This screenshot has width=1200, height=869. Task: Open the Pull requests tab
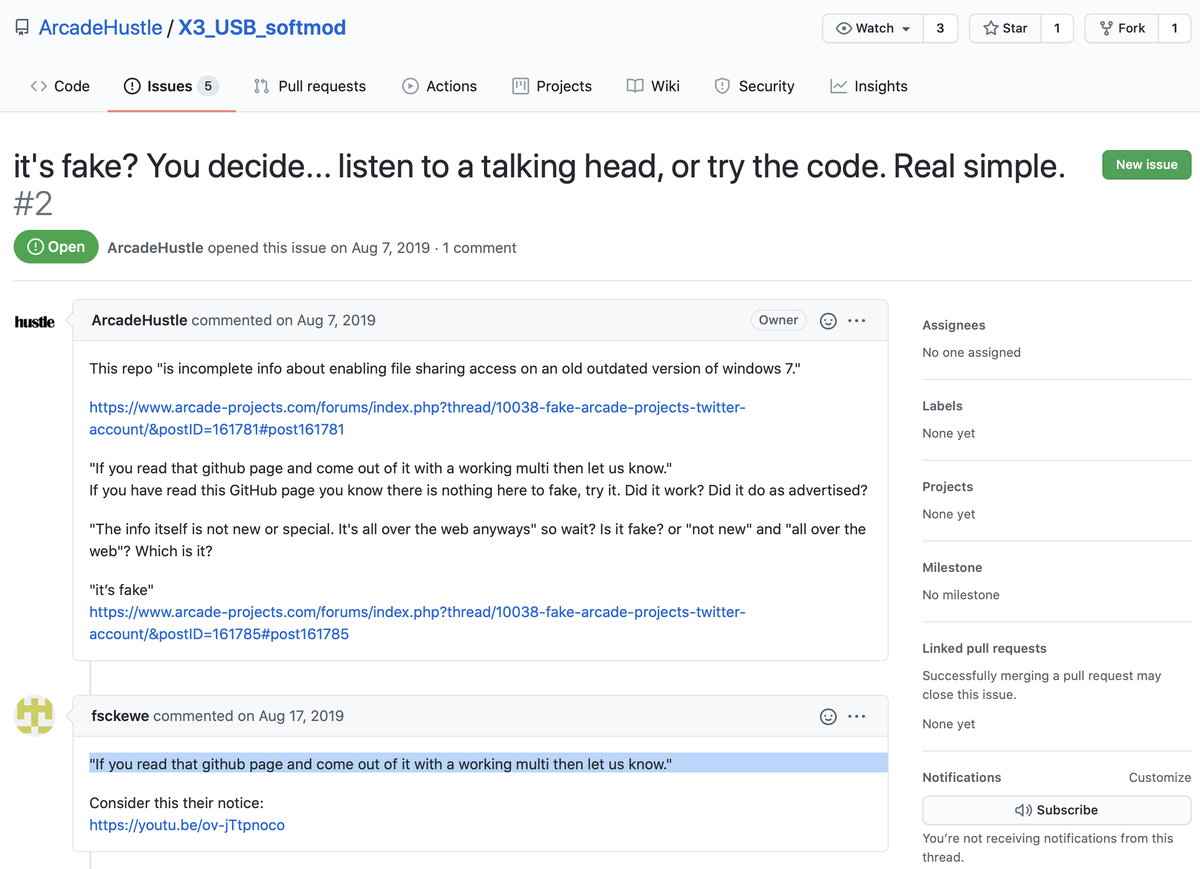310,86
